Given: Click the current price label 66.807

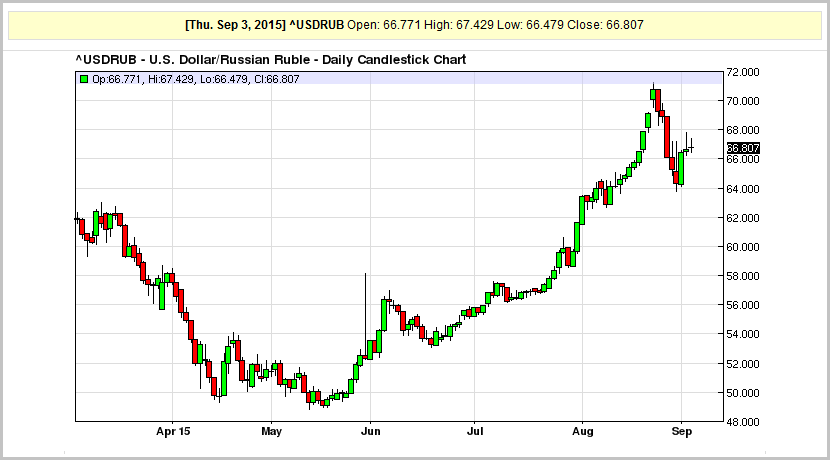Looking at the screenshot, I should 743,148.
